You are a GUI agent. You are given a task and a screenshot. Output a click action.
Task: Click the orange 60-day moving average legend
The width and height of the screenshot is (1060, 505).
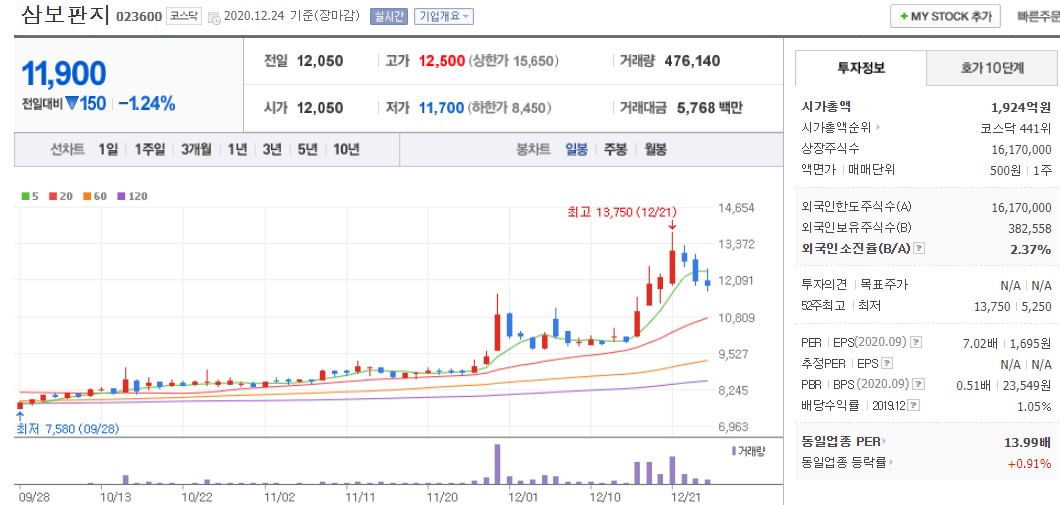tap(95, 196)
